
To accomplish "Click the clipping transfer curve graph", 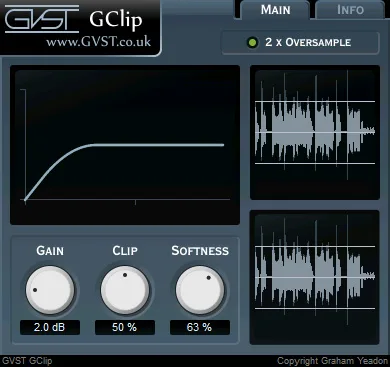I will tap(125, 145).
